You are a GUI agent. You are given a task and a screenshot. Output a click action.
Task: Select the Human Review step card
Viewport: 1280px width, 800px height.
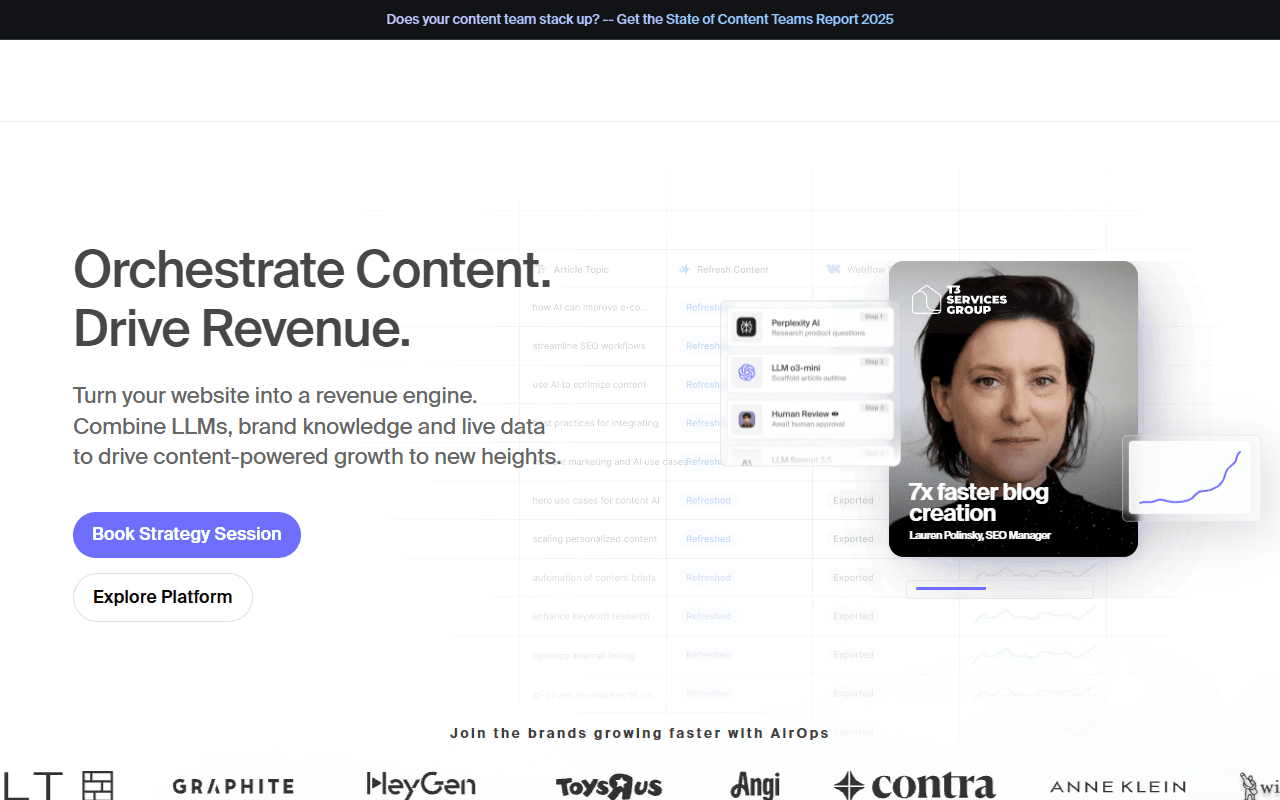tap(811, 419)
